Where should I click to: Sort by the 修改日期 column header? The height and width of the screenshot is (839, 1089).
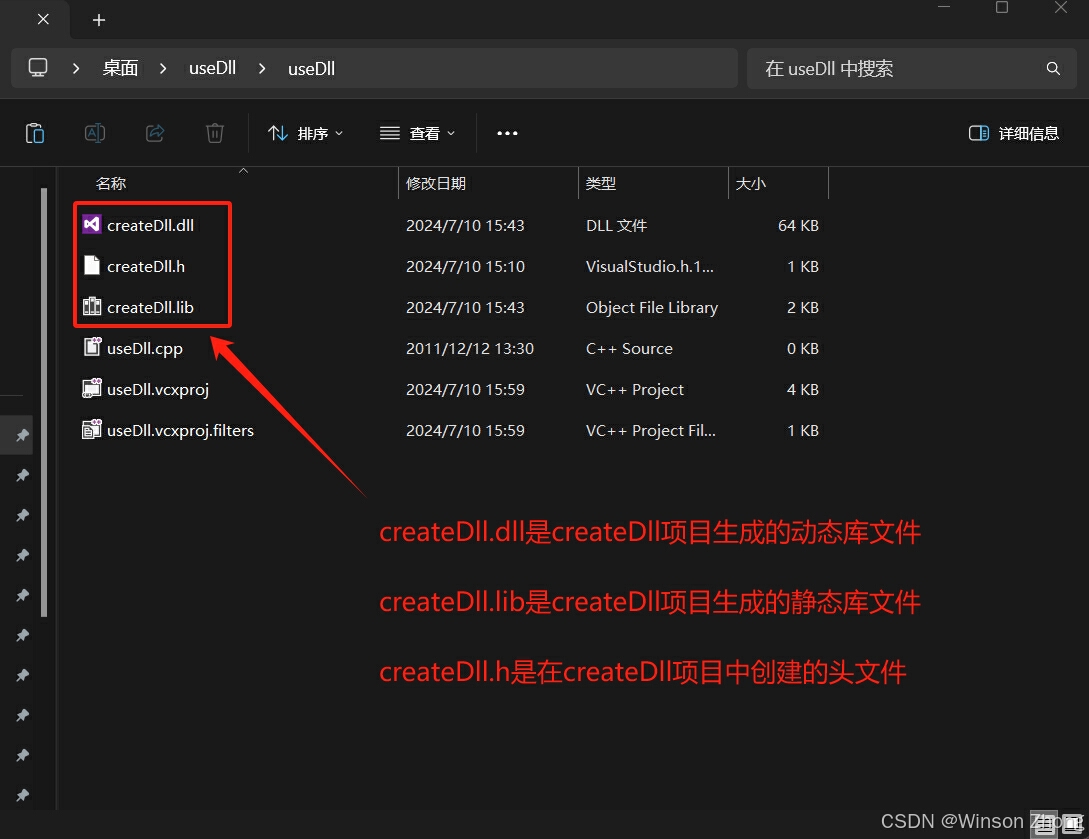435,183
